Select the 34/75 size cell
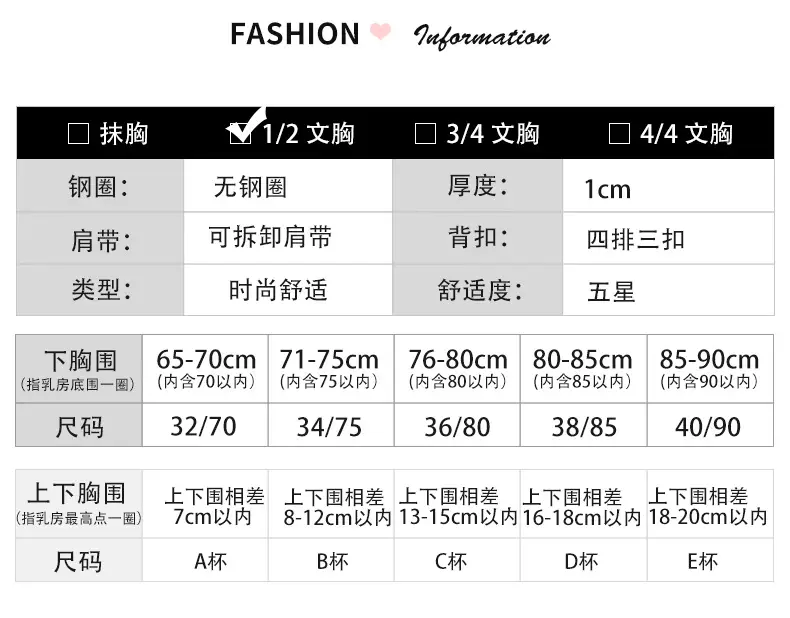This screenshot has width=790, height=618. pos(331,425)
